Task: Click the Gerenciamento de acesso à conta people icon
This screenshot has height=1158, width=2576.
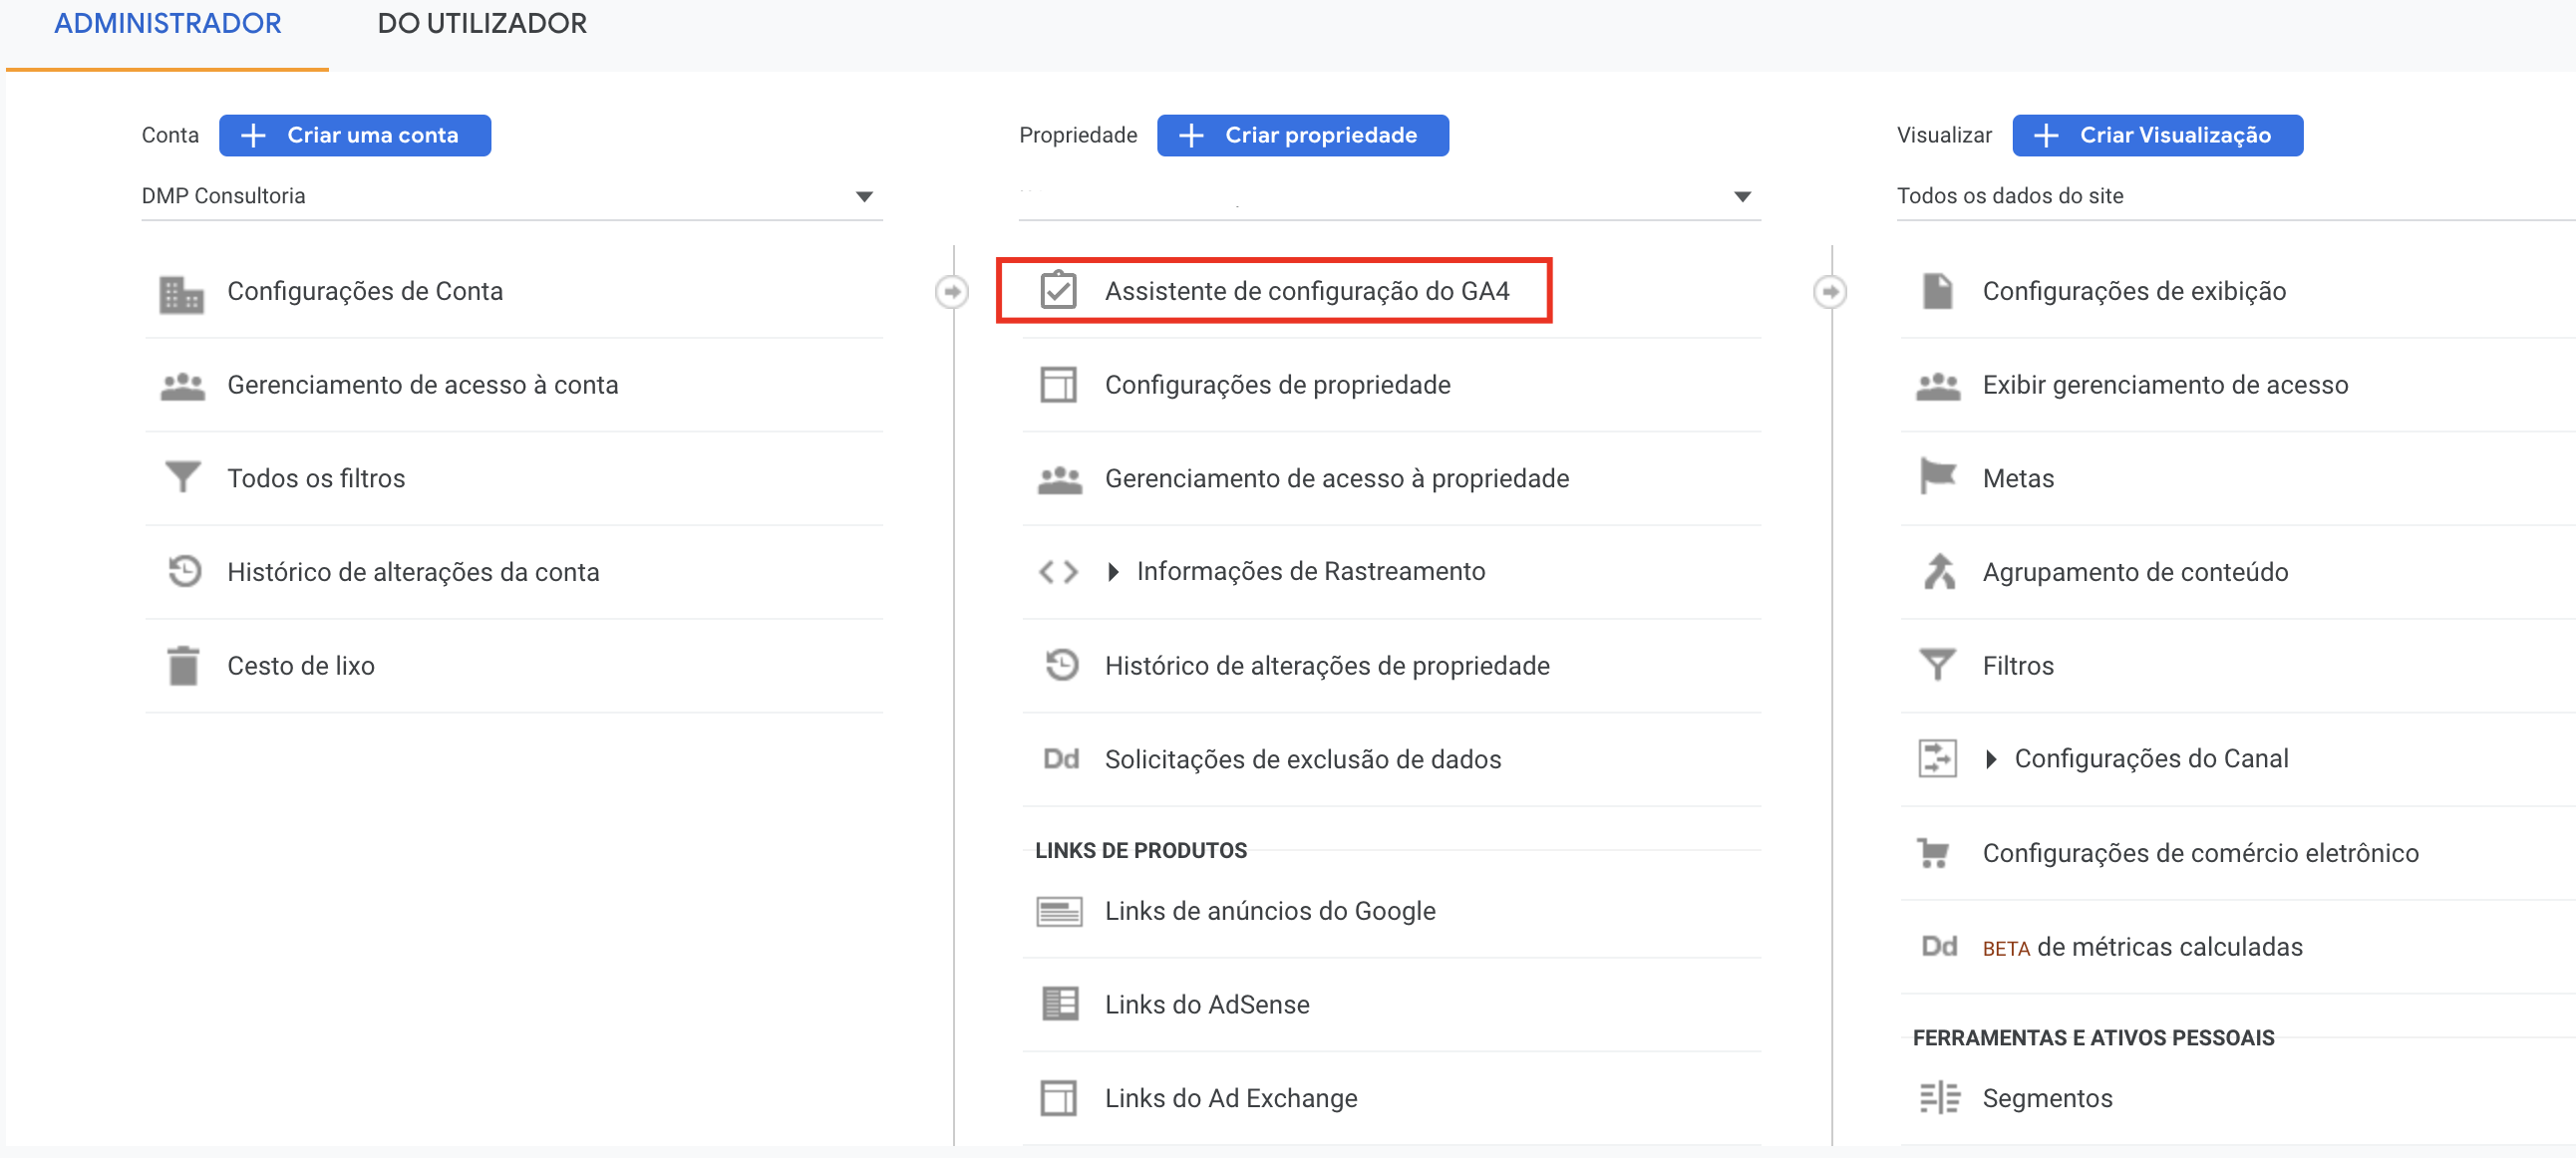Action: point(182,384)
